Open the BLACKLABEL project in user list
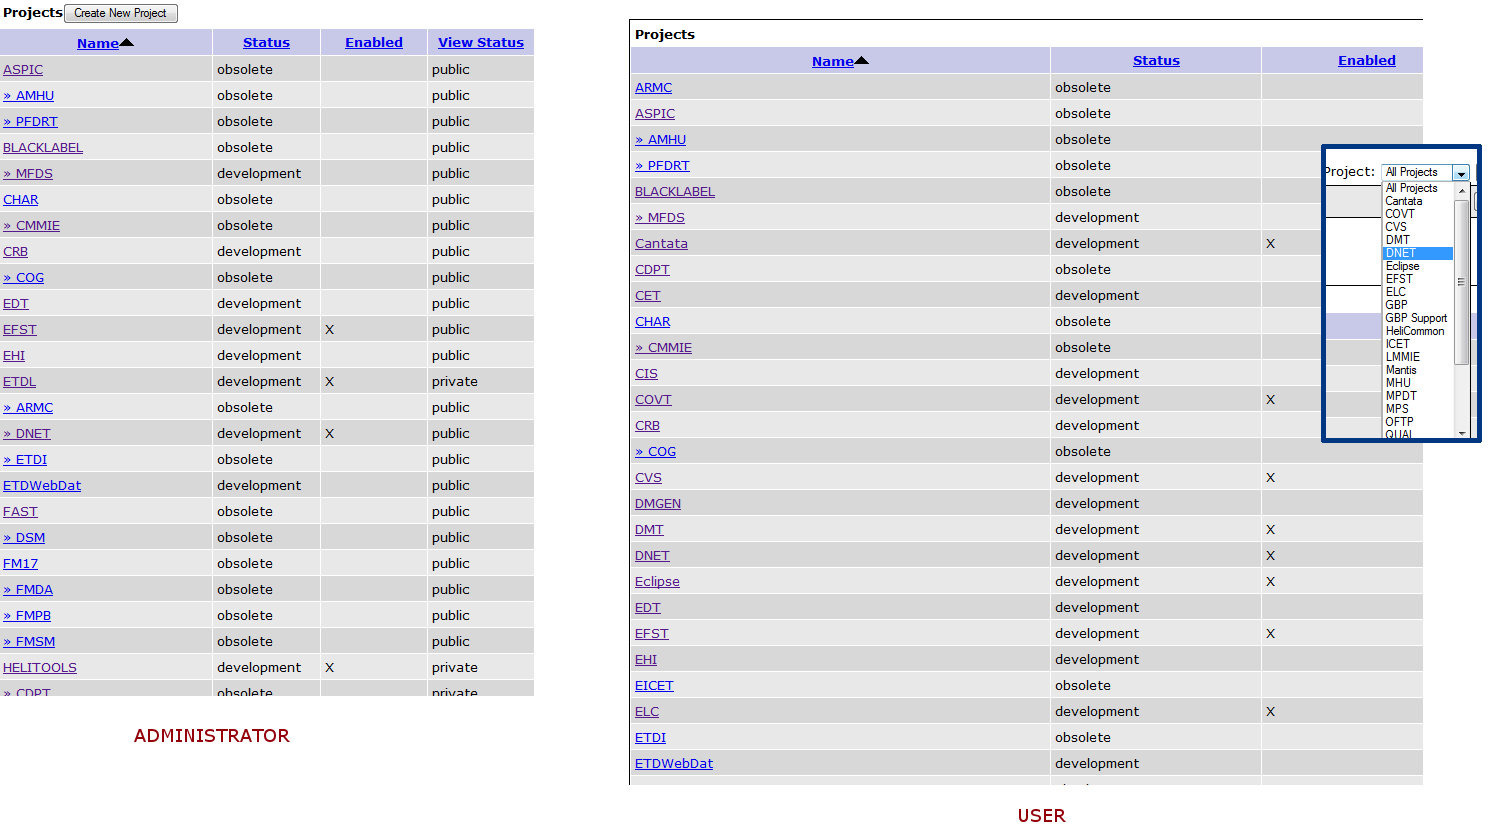 675,192
